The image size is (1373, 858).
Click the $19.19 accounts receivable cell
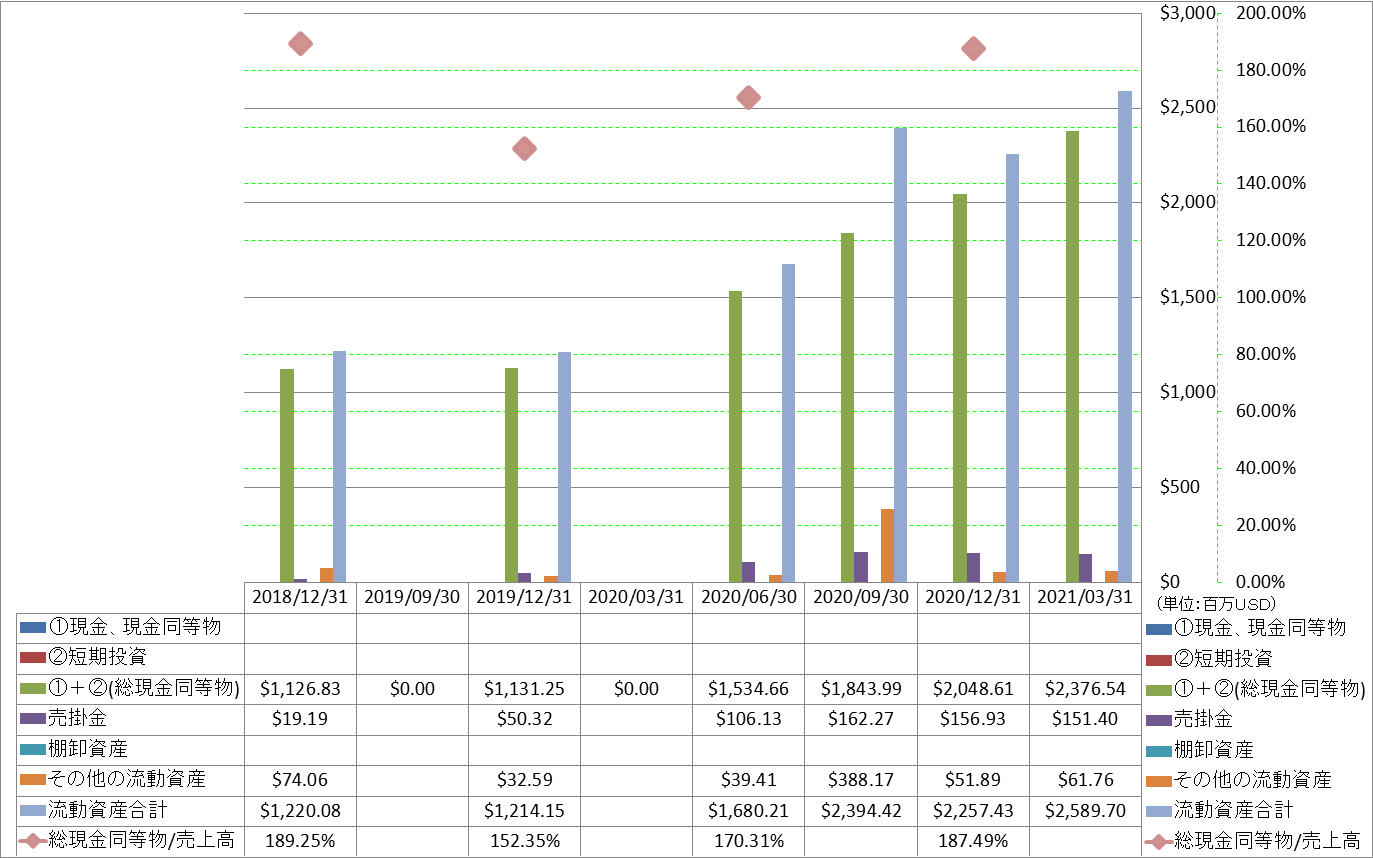(x=300, y=719)
